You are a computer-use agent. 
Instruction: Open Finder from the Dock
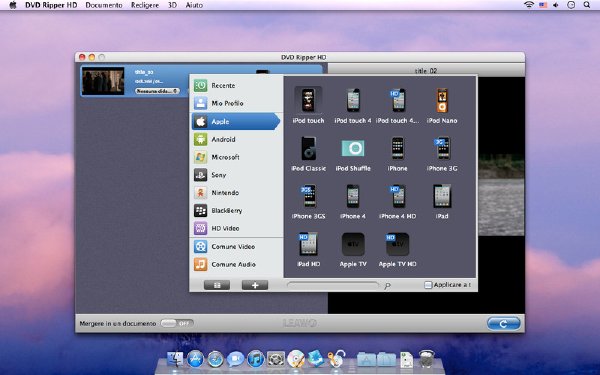coord(176,359)
